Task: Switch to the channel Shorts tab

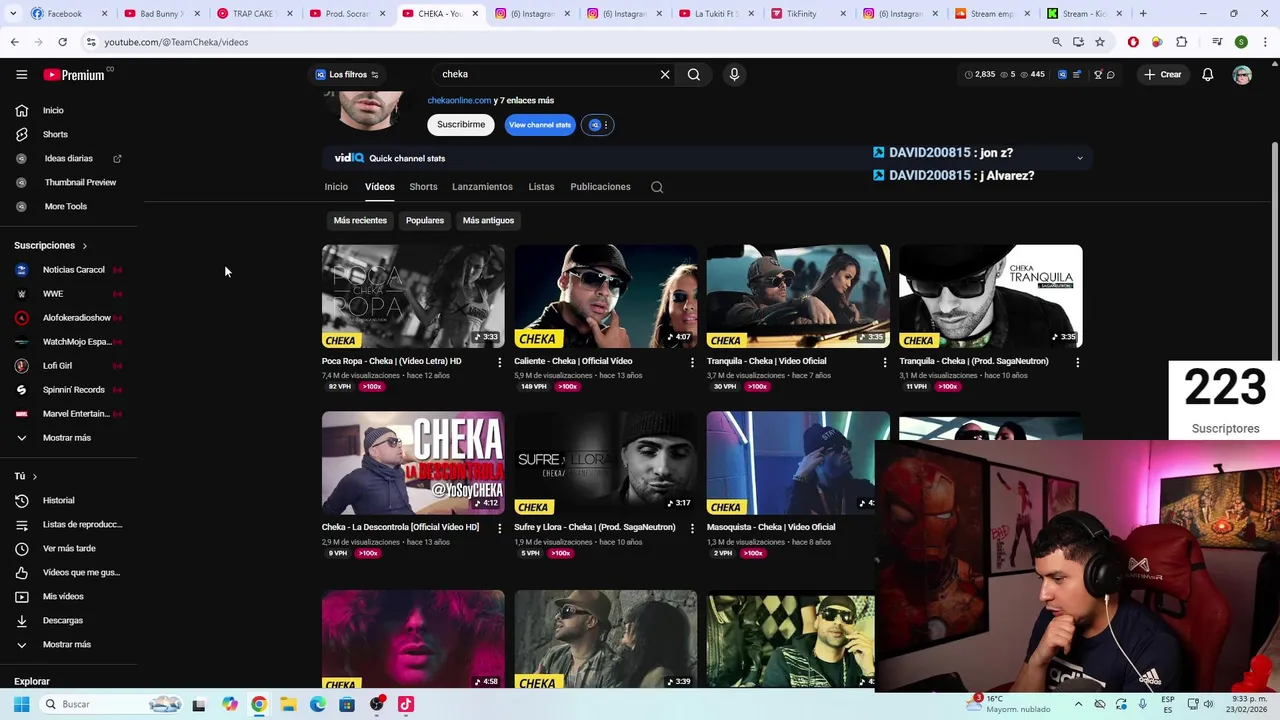Action: 423,187
